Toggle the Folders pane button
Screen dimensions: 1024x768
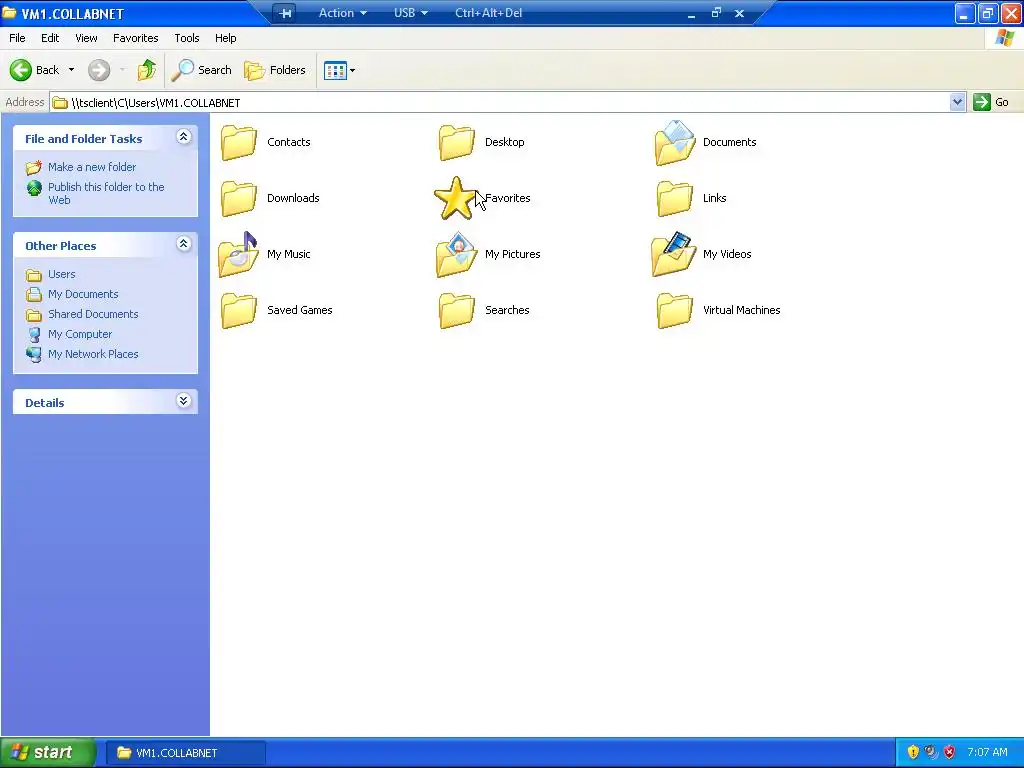(x=275, y=70)
